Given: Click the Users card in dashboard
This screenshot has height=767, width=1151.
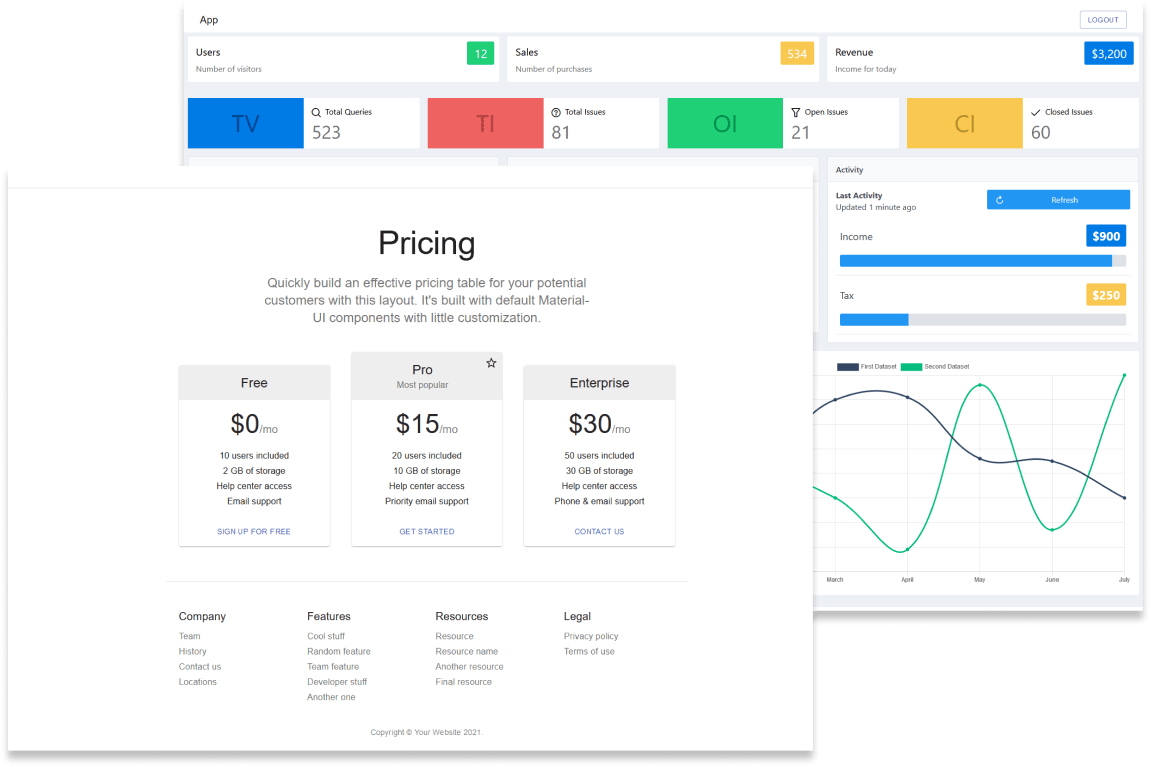Looking at the screenshot, I should [x=343, y=59].
